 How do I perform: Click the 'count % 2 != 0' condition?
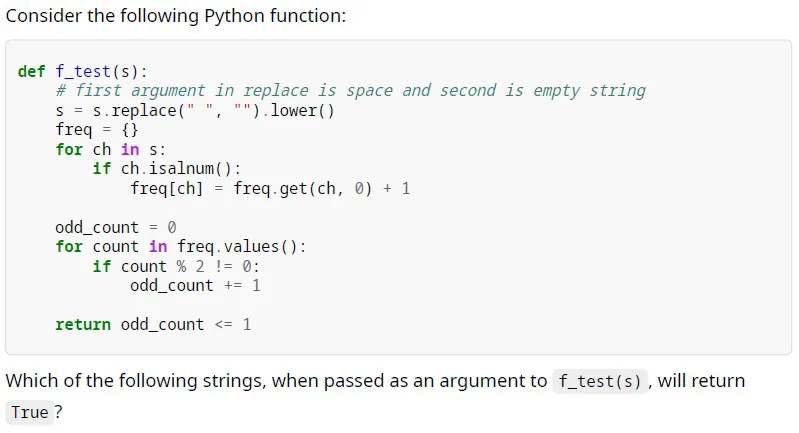186,266
